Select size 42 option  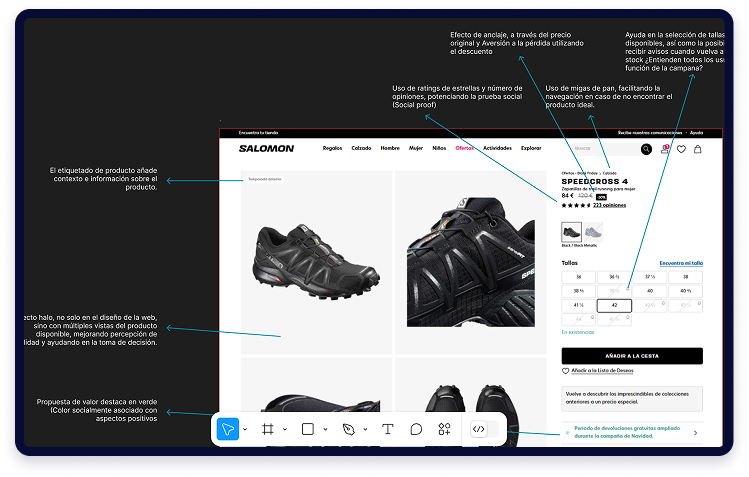pyautogui.click(x=614, y=305)
